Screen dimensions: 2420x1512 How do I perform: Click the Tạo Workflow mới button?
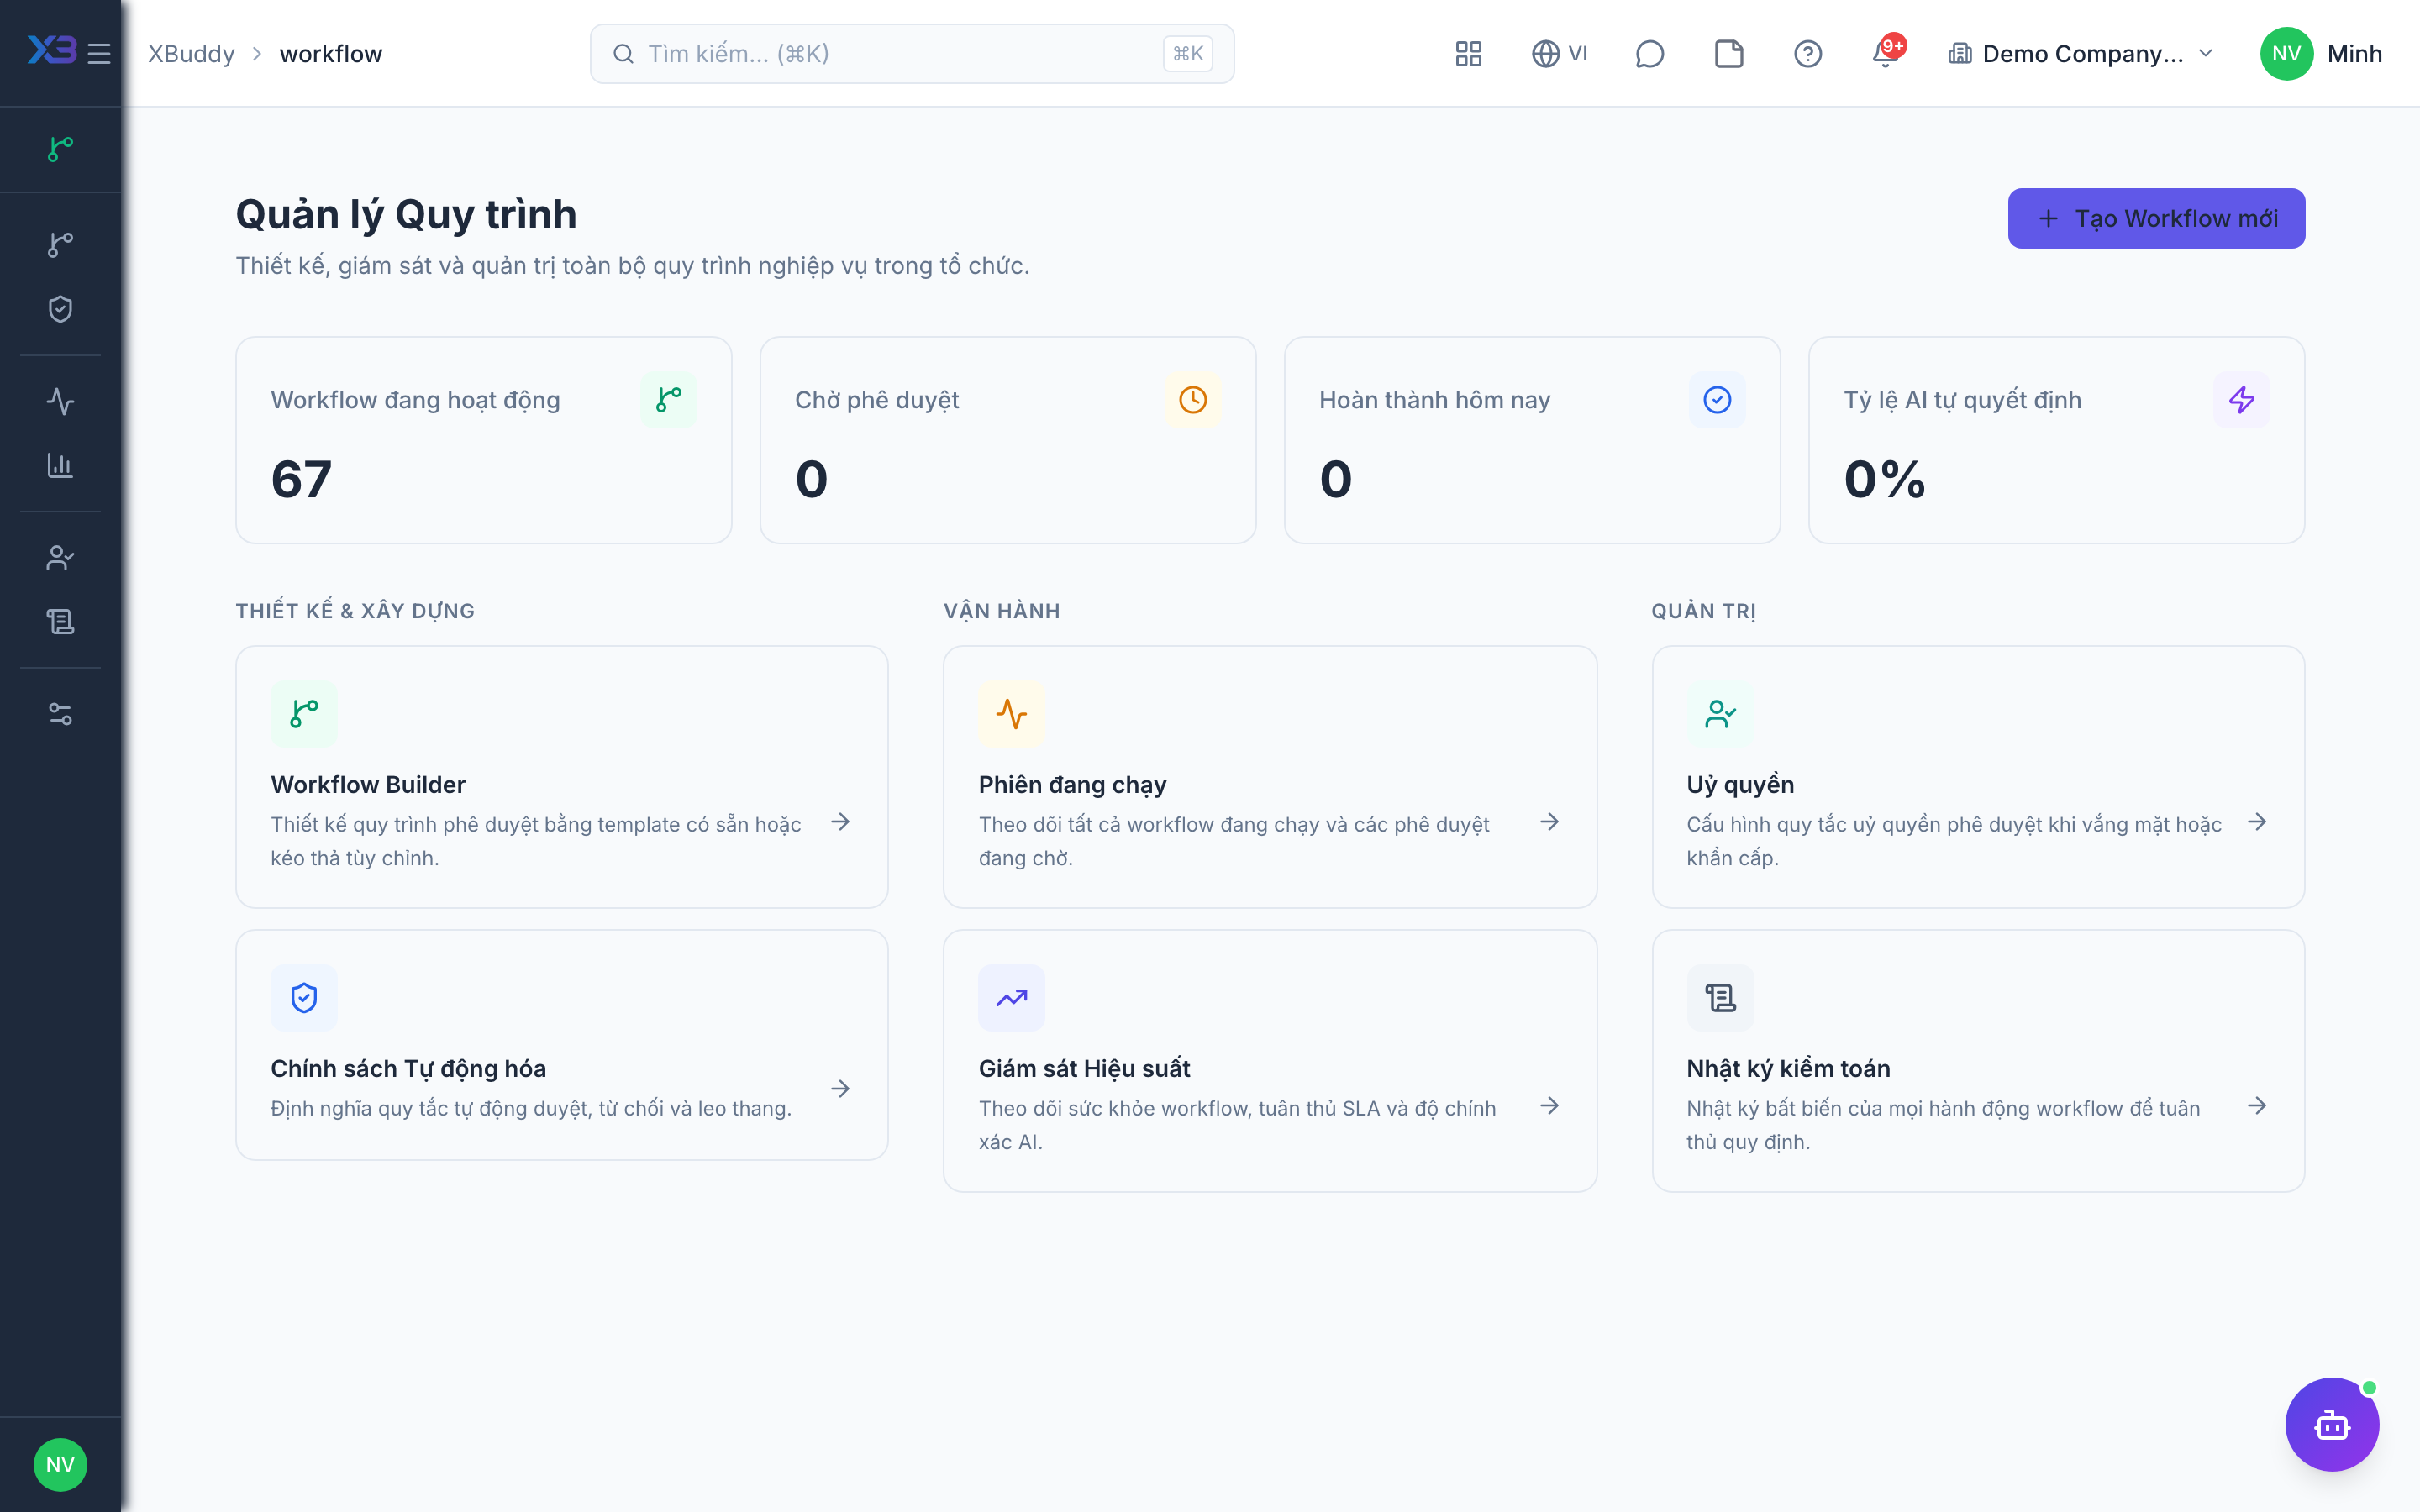tap(2156, 218)
